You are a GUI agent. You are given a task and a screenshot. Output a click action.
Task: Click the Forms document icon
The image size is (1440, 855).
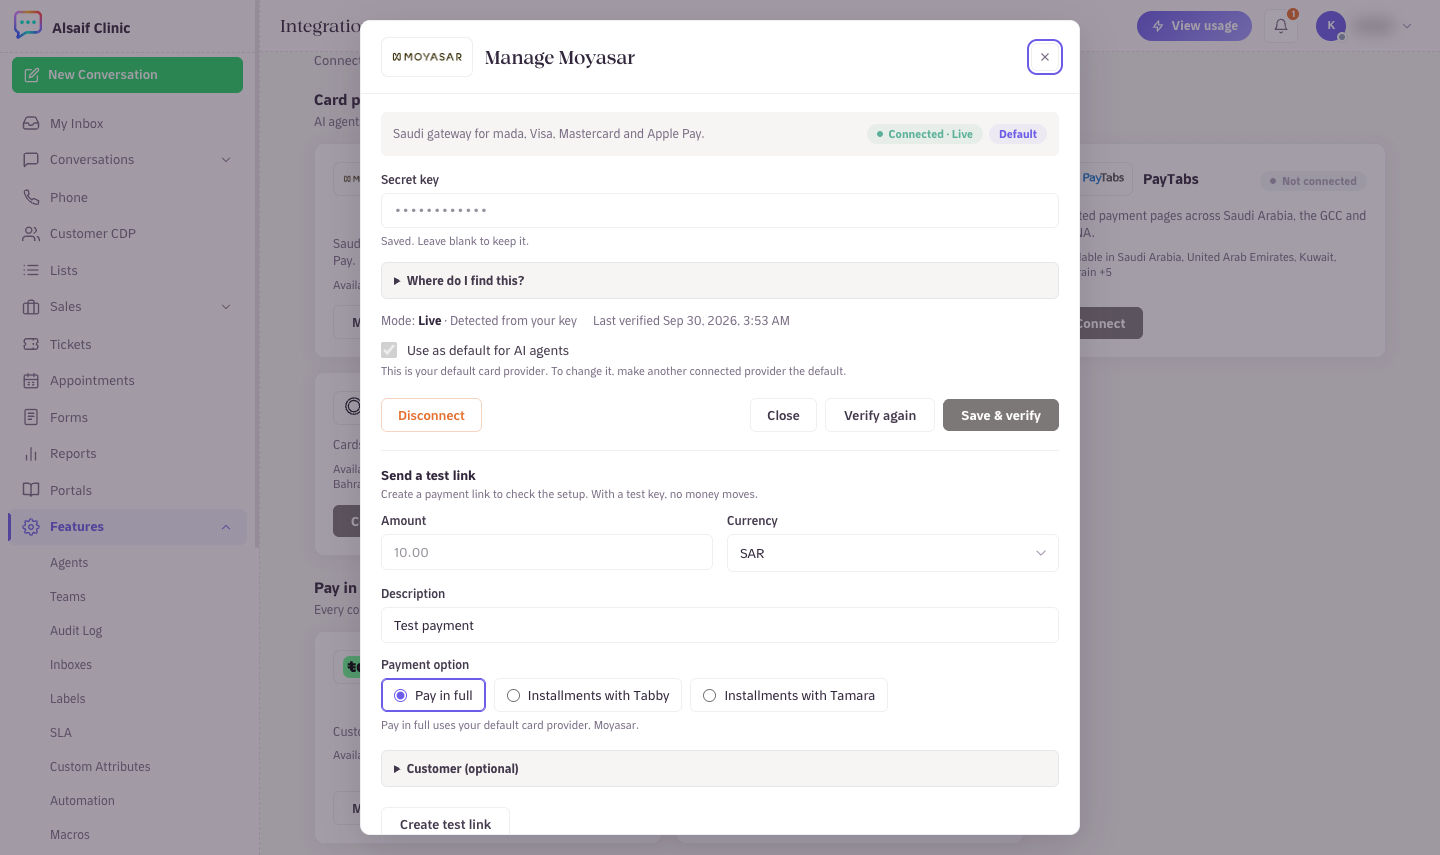pyautogui.click(x=31, y=417)
